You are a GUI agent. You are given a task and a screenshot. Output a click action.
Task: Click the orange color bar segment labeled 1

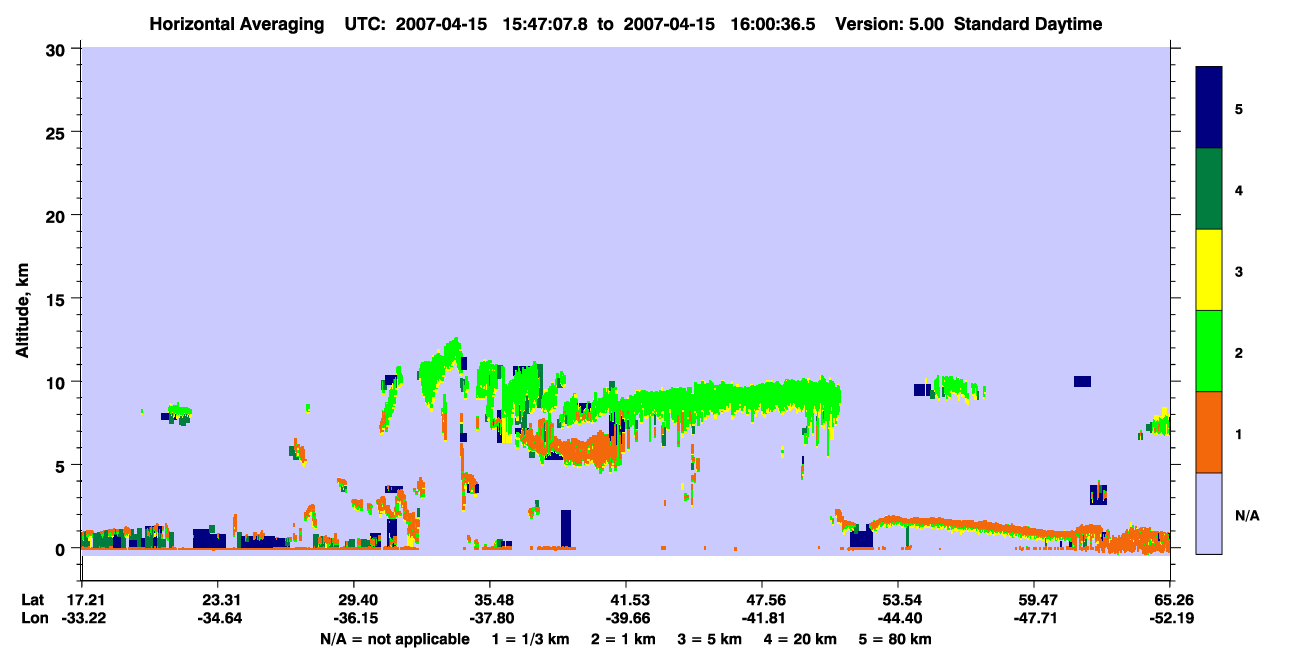coord(1209,432)
